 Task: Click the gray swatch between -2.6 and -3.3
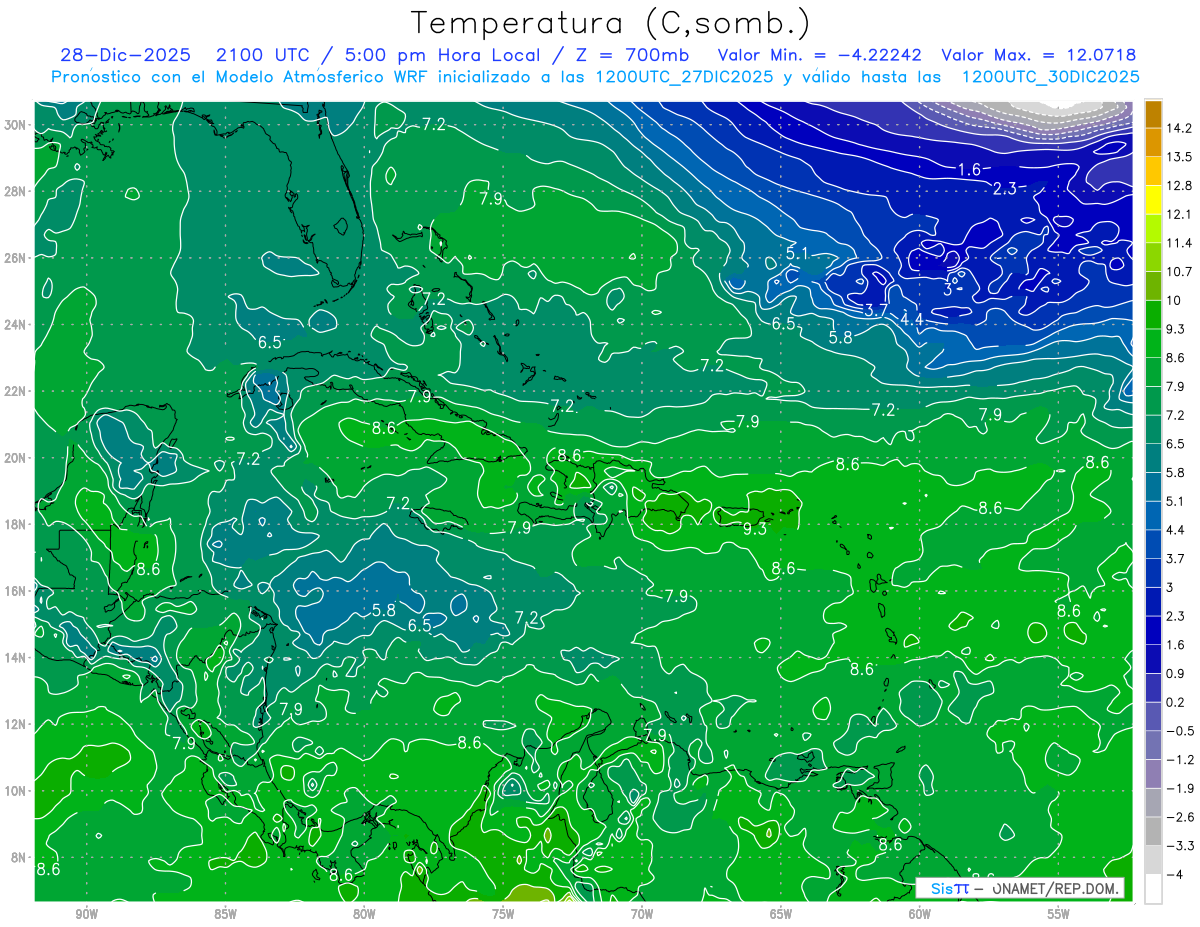click(1153, 831)
